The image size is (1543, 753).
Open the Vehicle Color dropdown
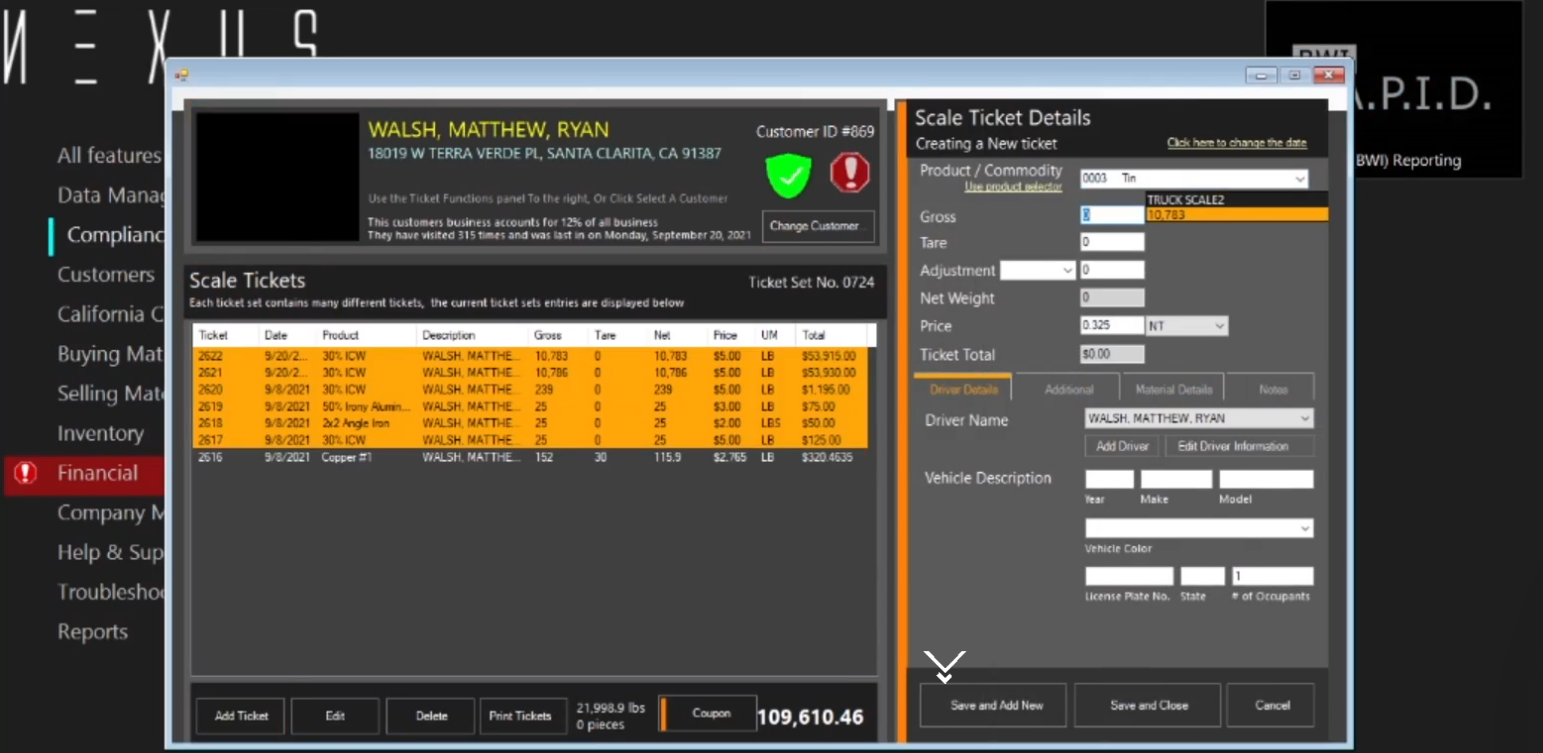click(x=1304, y=528)
